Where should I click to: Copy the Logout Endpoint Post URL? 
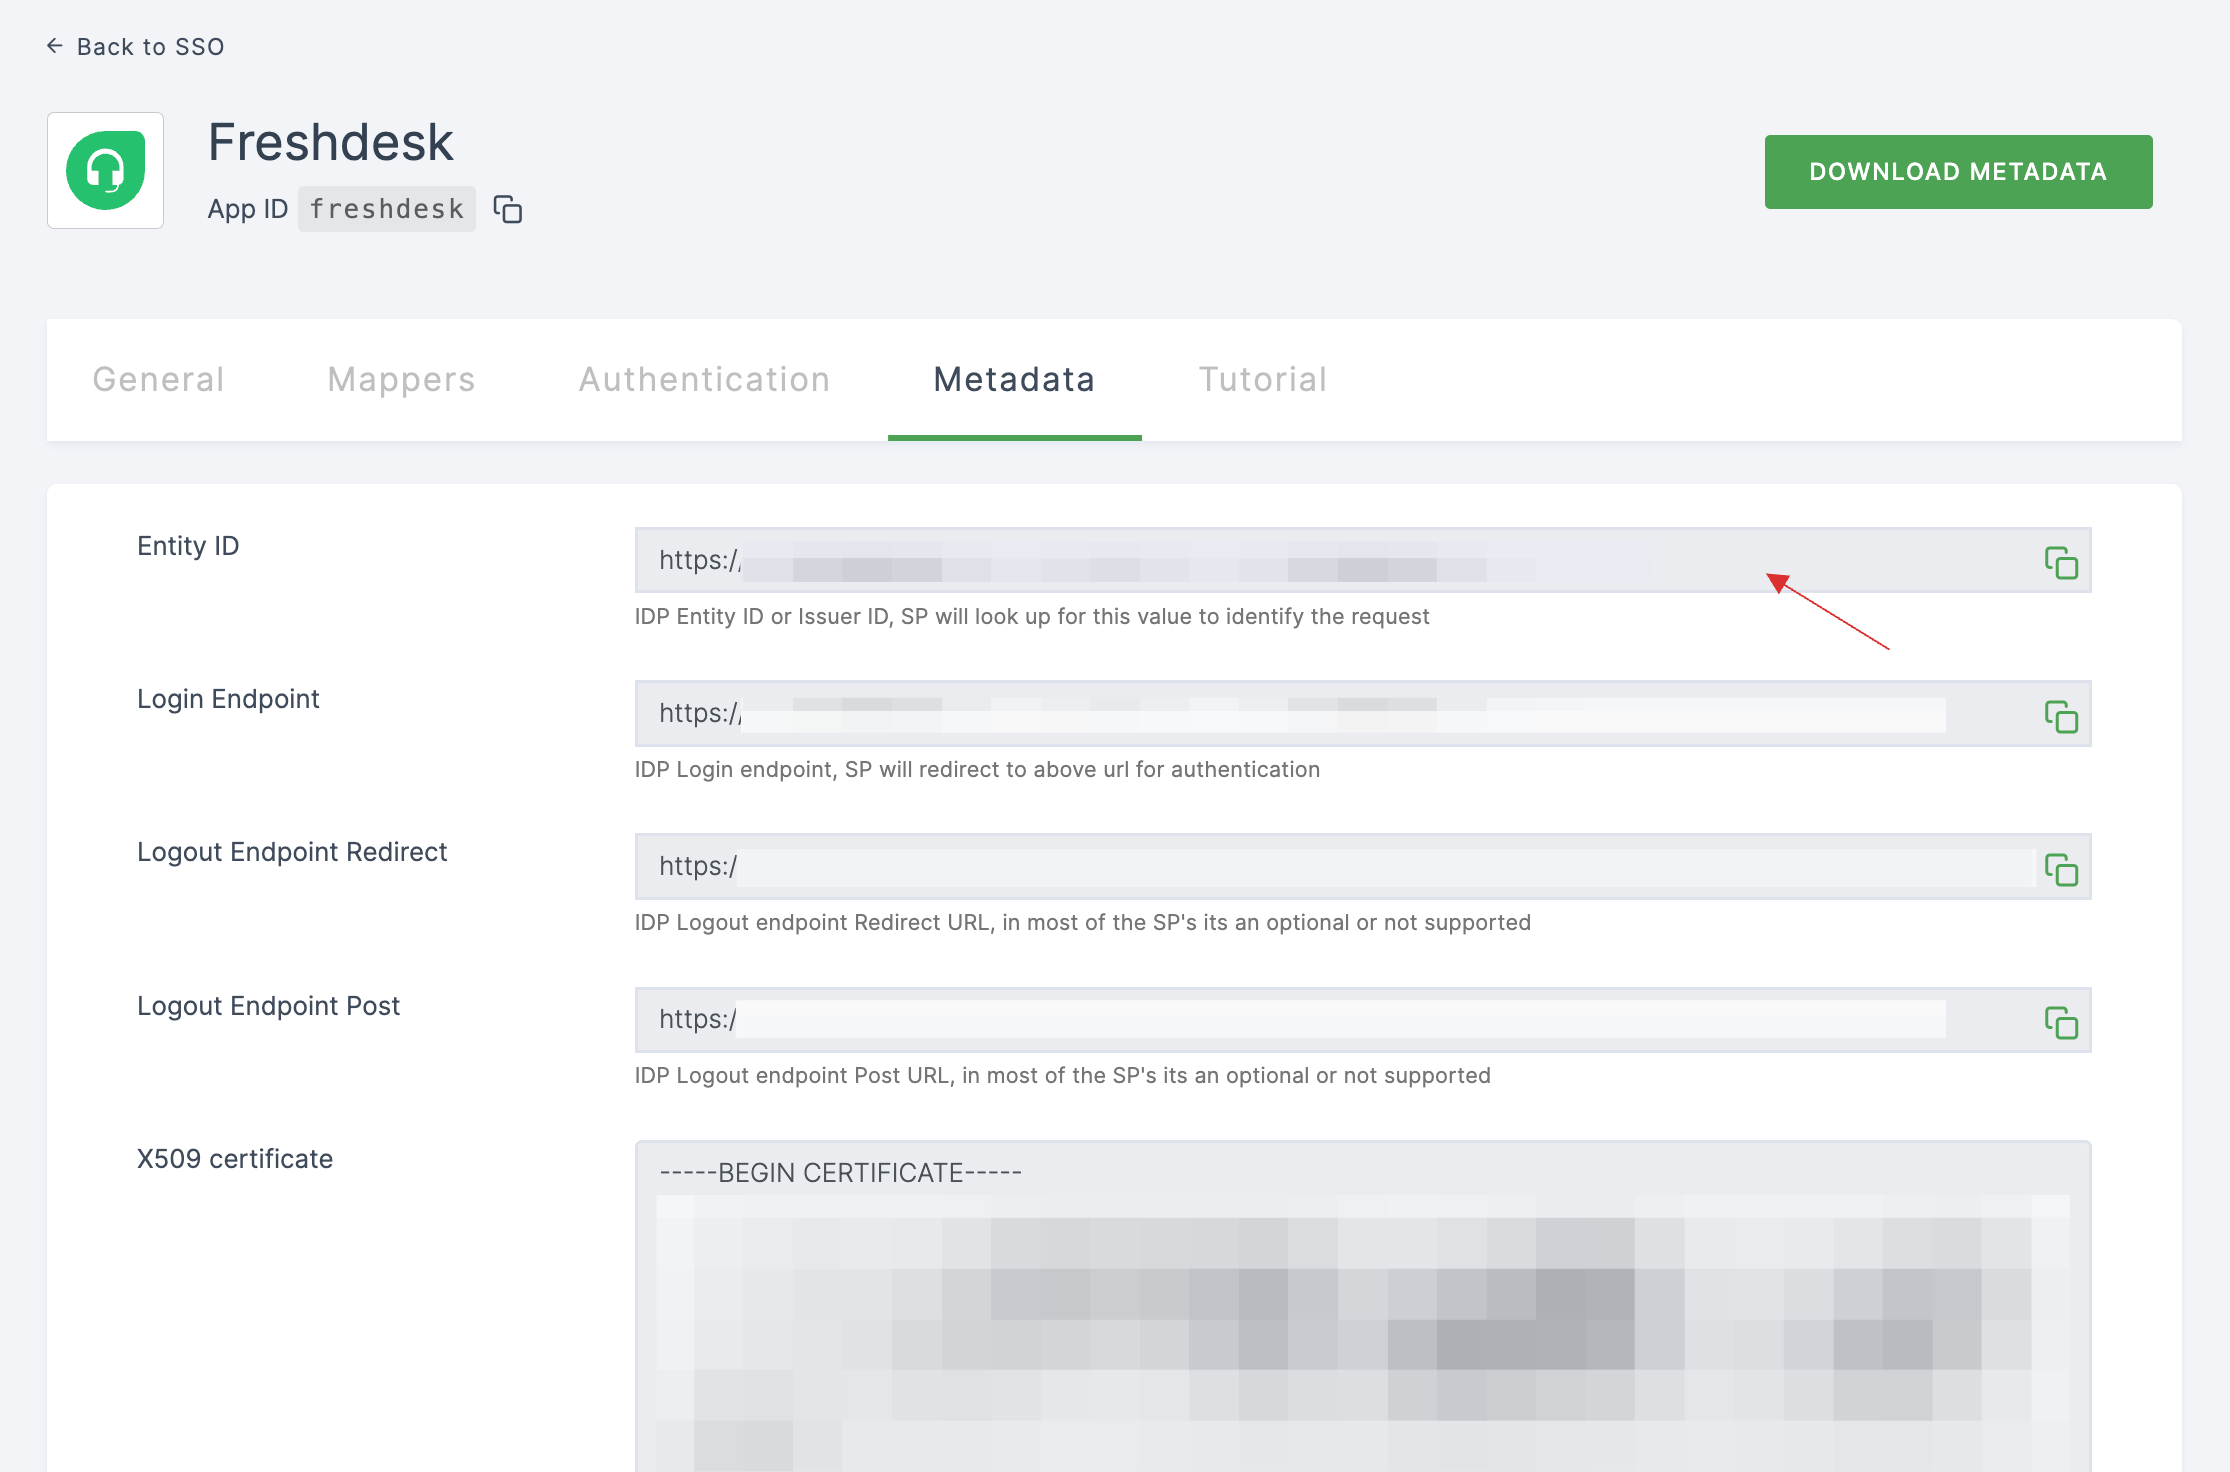click(2061, 1022)
